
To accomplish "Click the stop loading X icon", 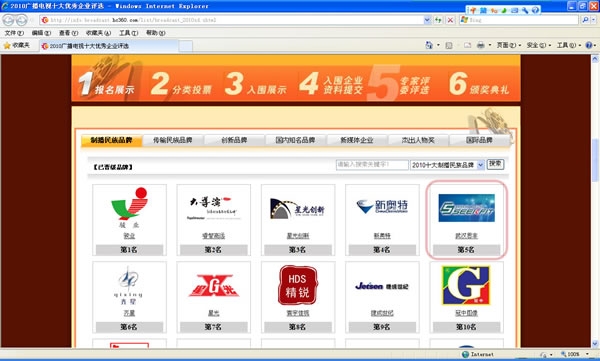I will (451, 20).
